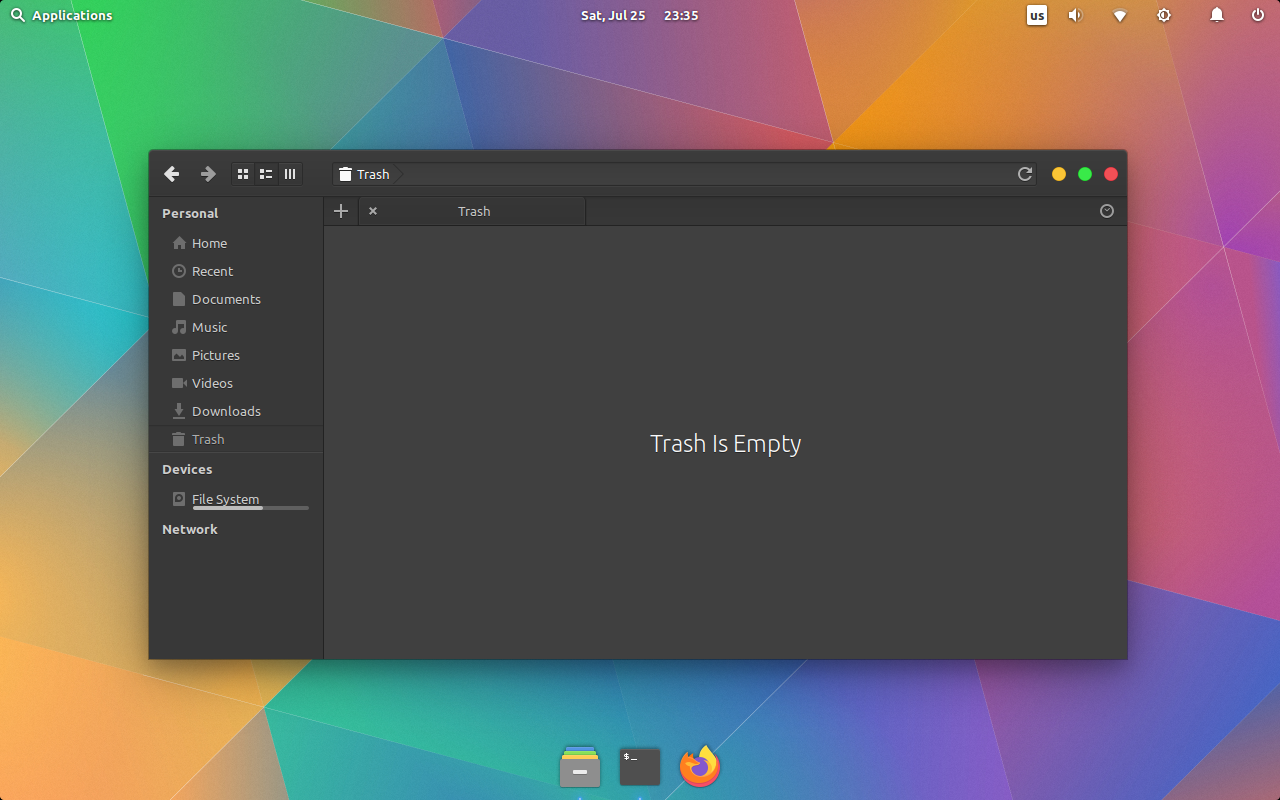
Task: Launch Terminal from the dock
Action: [640, 767]
